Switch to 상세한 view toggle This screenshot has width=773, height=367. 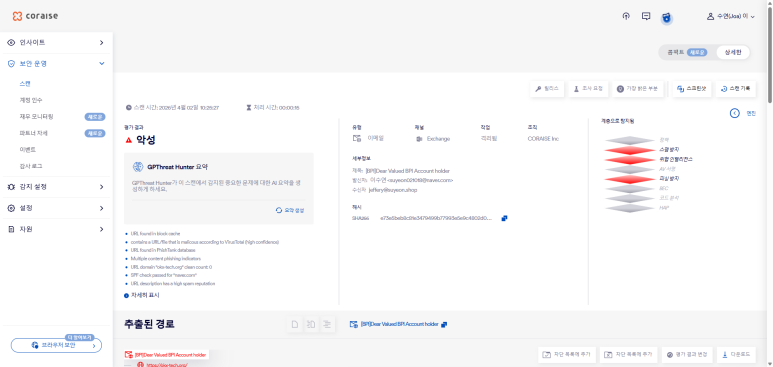733,52
